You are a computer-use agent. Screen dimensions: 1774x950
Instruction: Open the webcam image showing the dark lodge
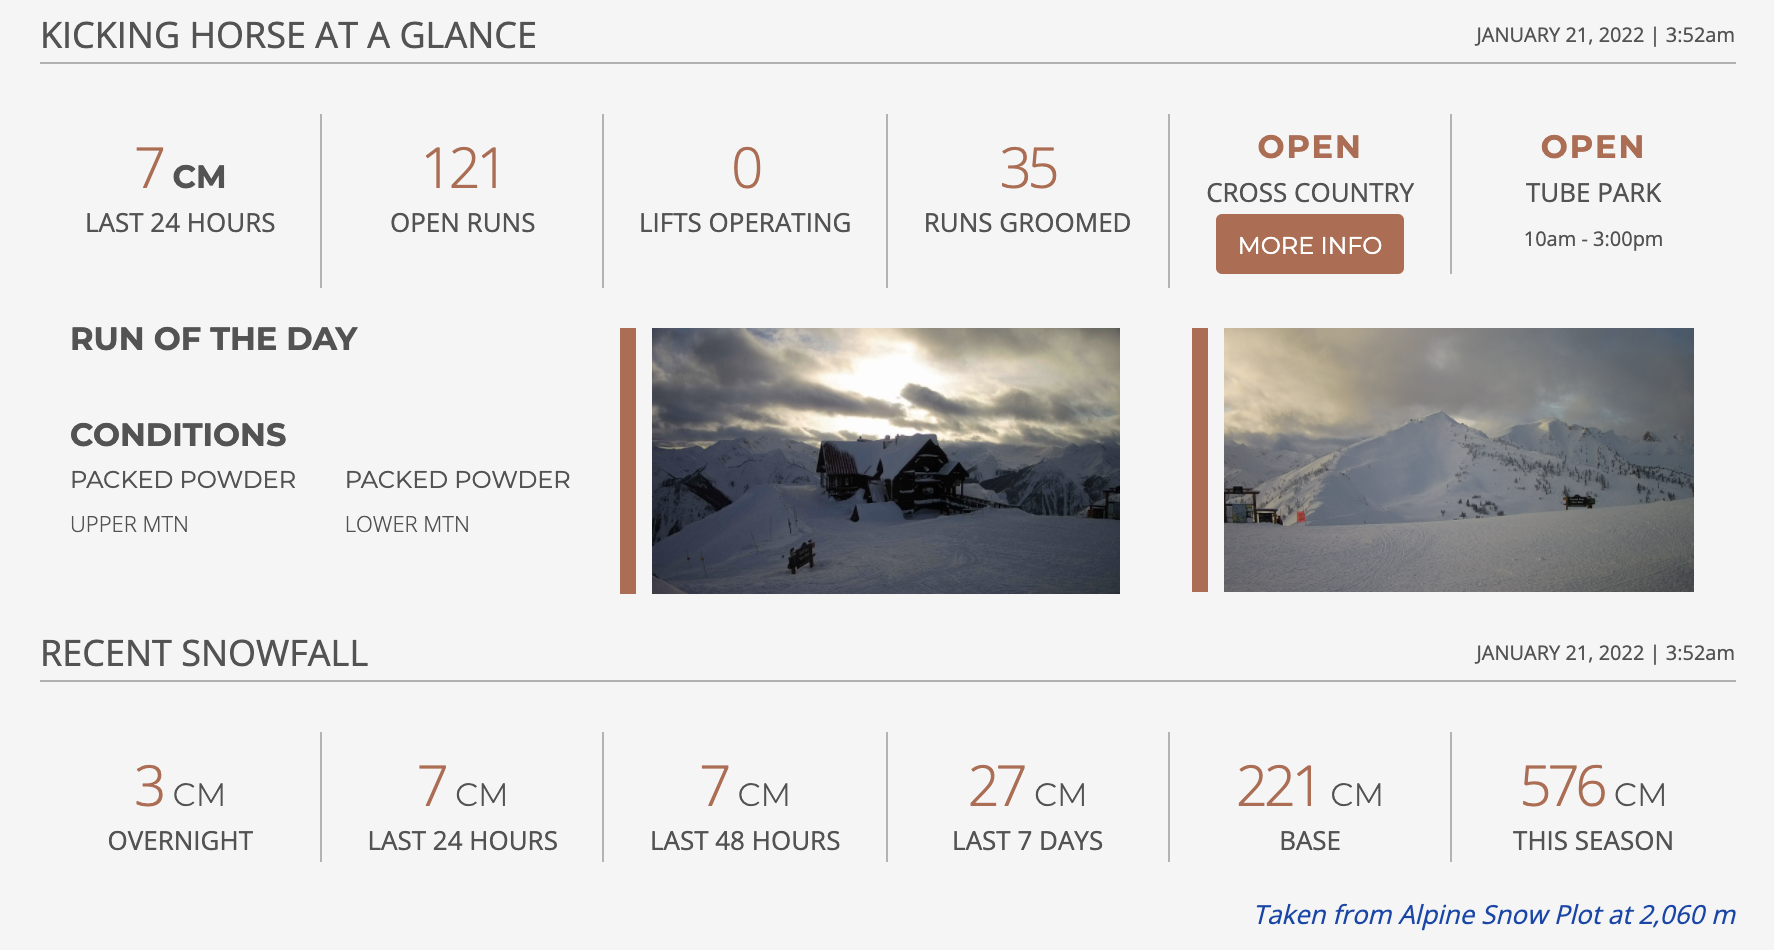click(x=886, y=461)
